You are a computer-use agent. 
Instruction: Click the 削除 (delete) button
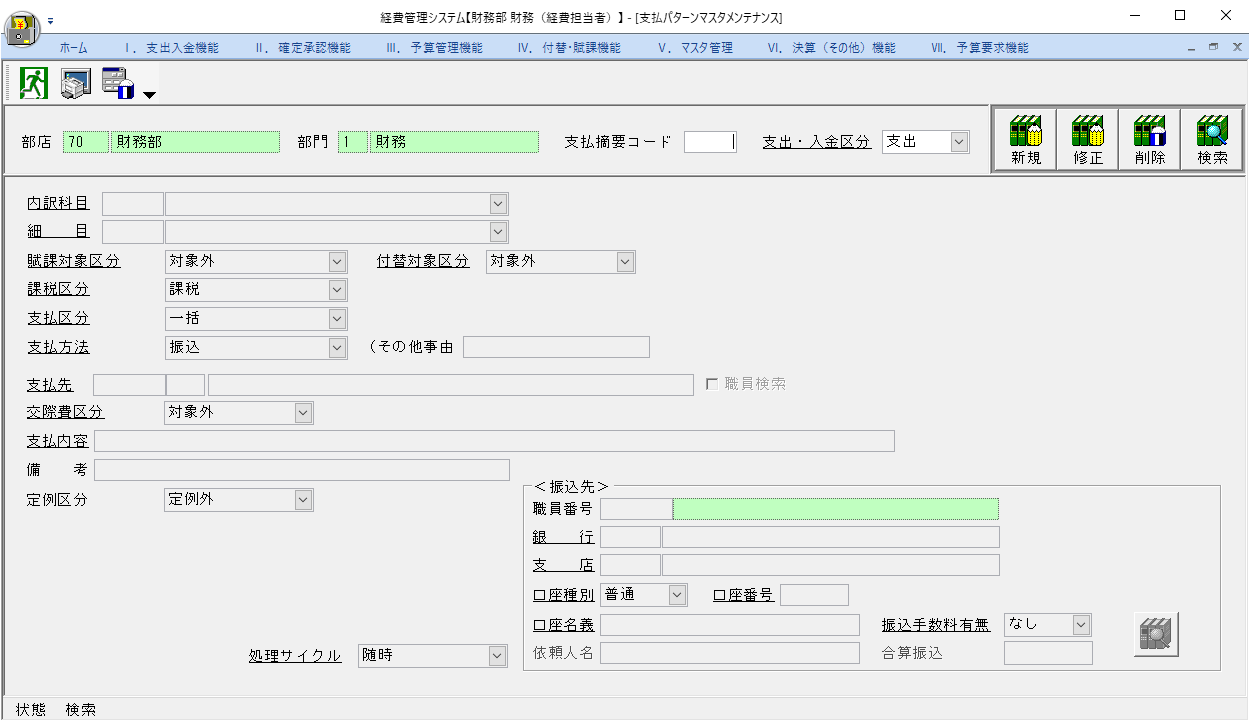[1150, 141]
